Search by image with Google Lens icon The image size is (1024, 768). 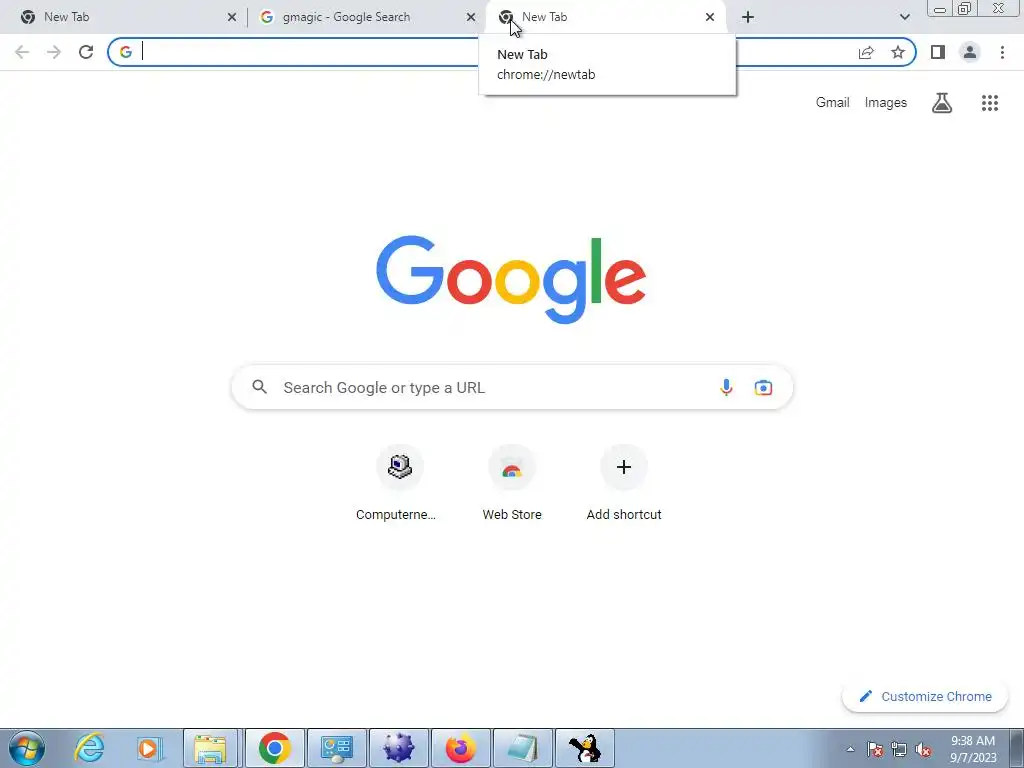(763, 387)
